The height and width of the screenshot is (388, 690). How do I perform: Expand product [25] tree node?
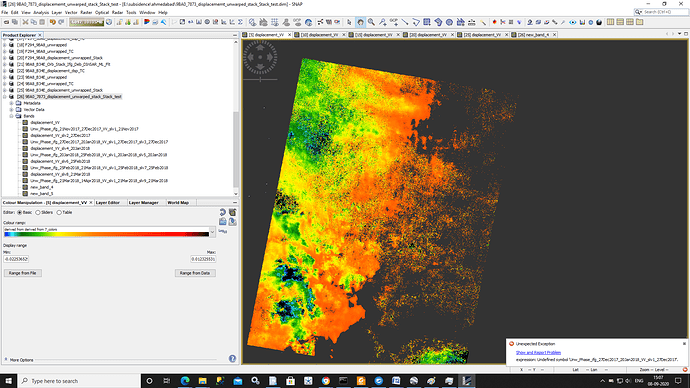(x=5, y=90)
